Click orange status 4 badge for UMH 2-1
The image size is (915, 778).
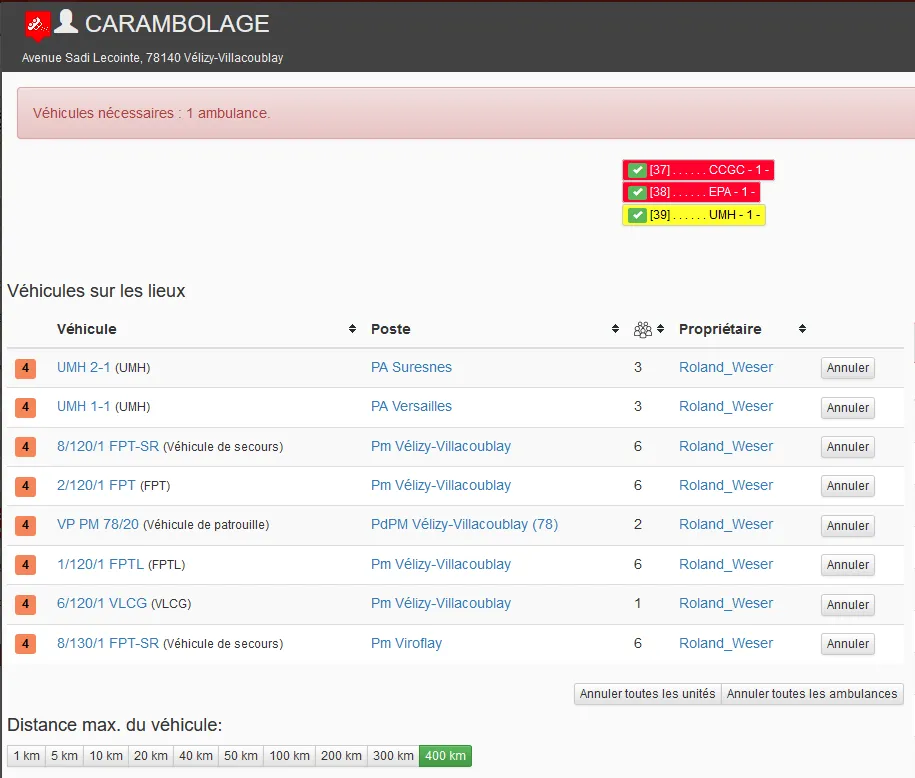tap(25, 368)
